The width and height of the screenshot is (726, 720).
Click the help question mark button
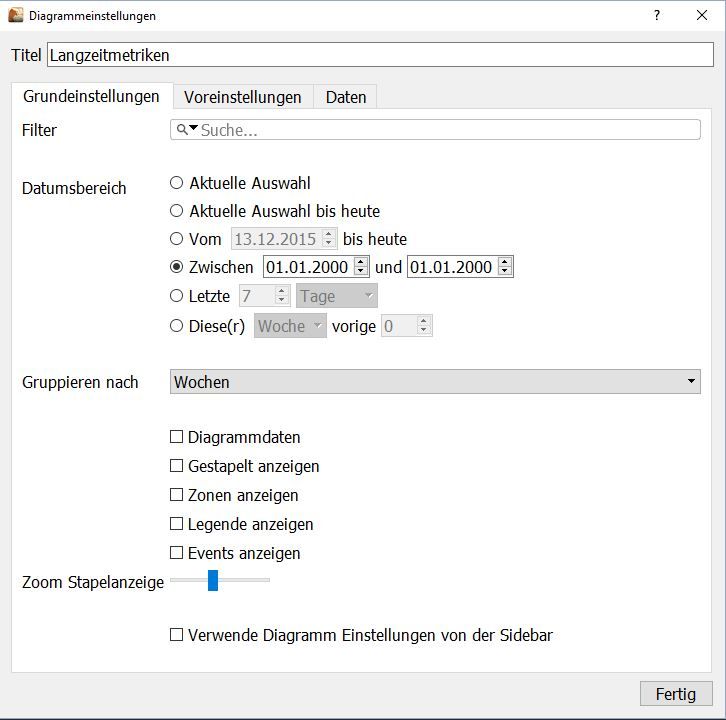click(657, 16)
